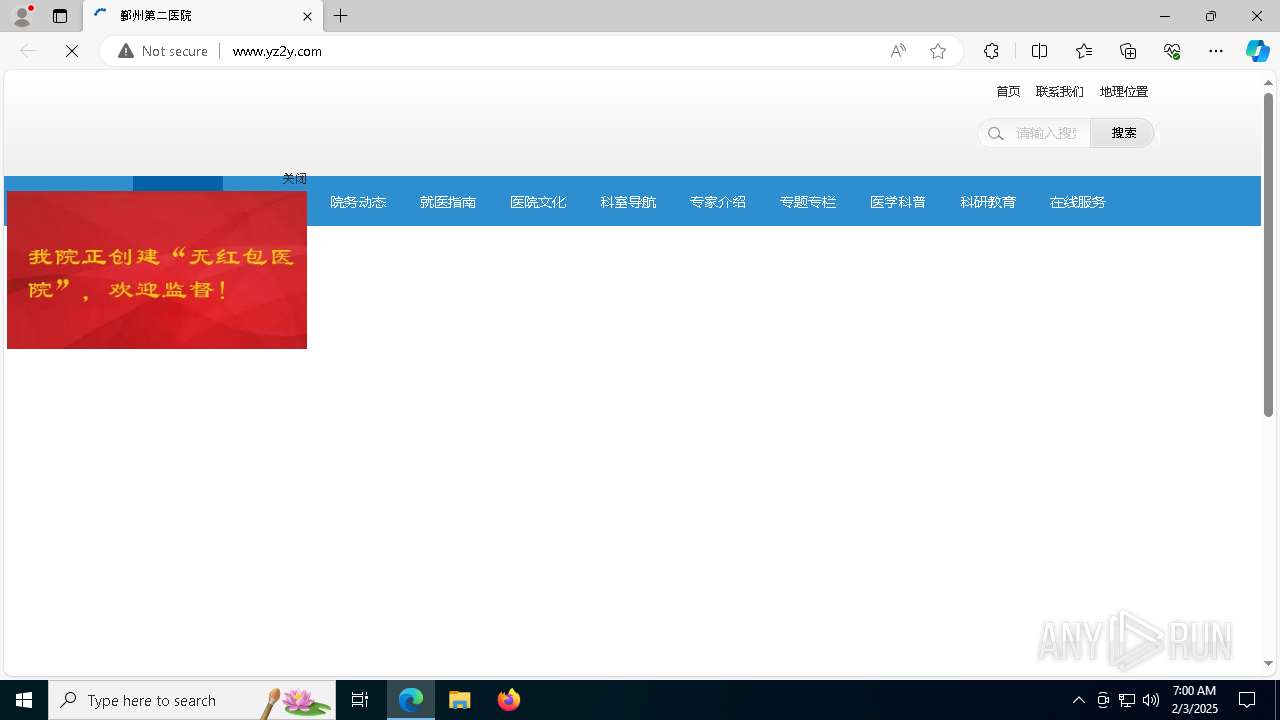Open the tab actions menu icon
This screenshot has height=720, width=1280.
[x=60, y=16]
